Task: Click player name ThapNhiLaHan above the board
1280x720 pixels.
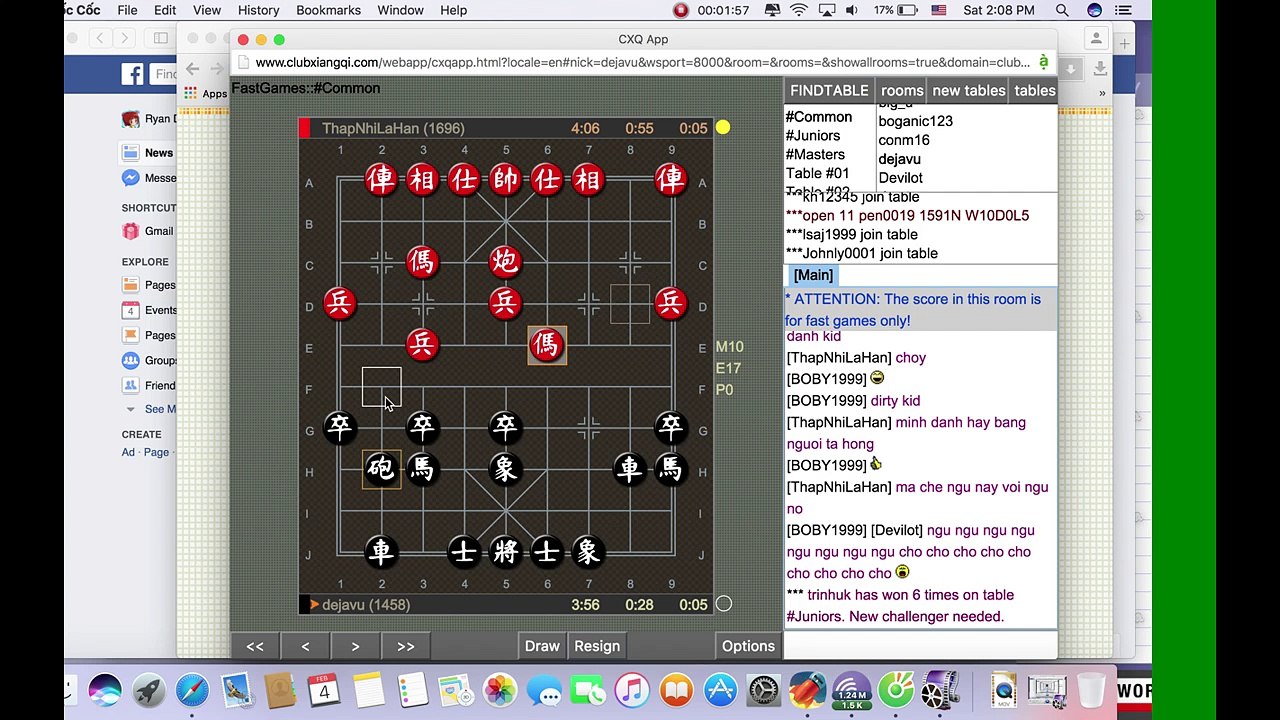Action: point(393,128)
